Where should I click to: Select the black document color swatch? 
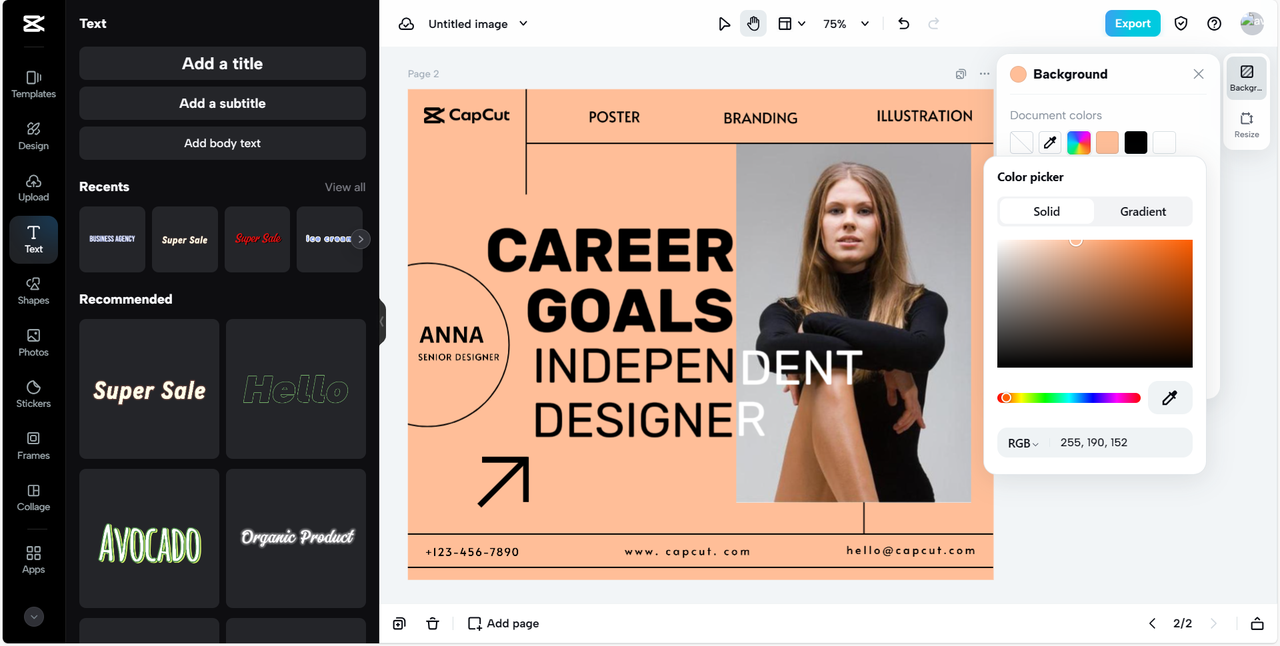[x=1136, y=143]
